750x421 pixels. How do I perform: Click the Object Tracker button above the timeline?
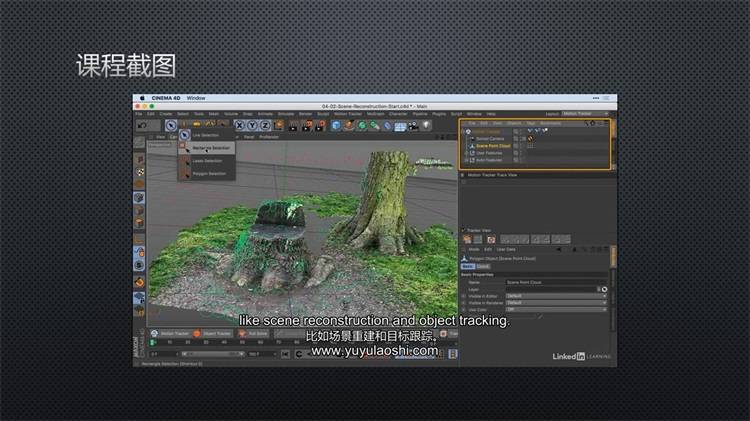coord(212,333)
